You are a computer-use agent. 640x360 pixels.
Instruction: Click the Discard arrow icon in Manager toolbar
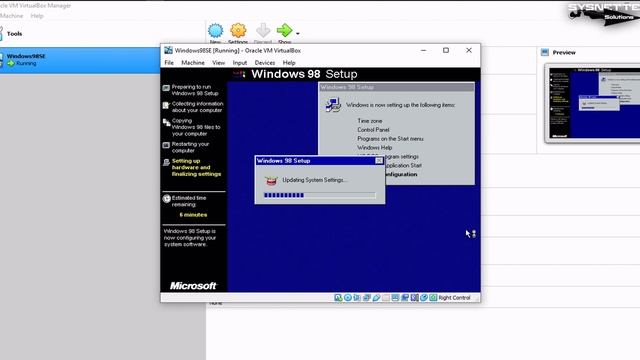[263, 31]
